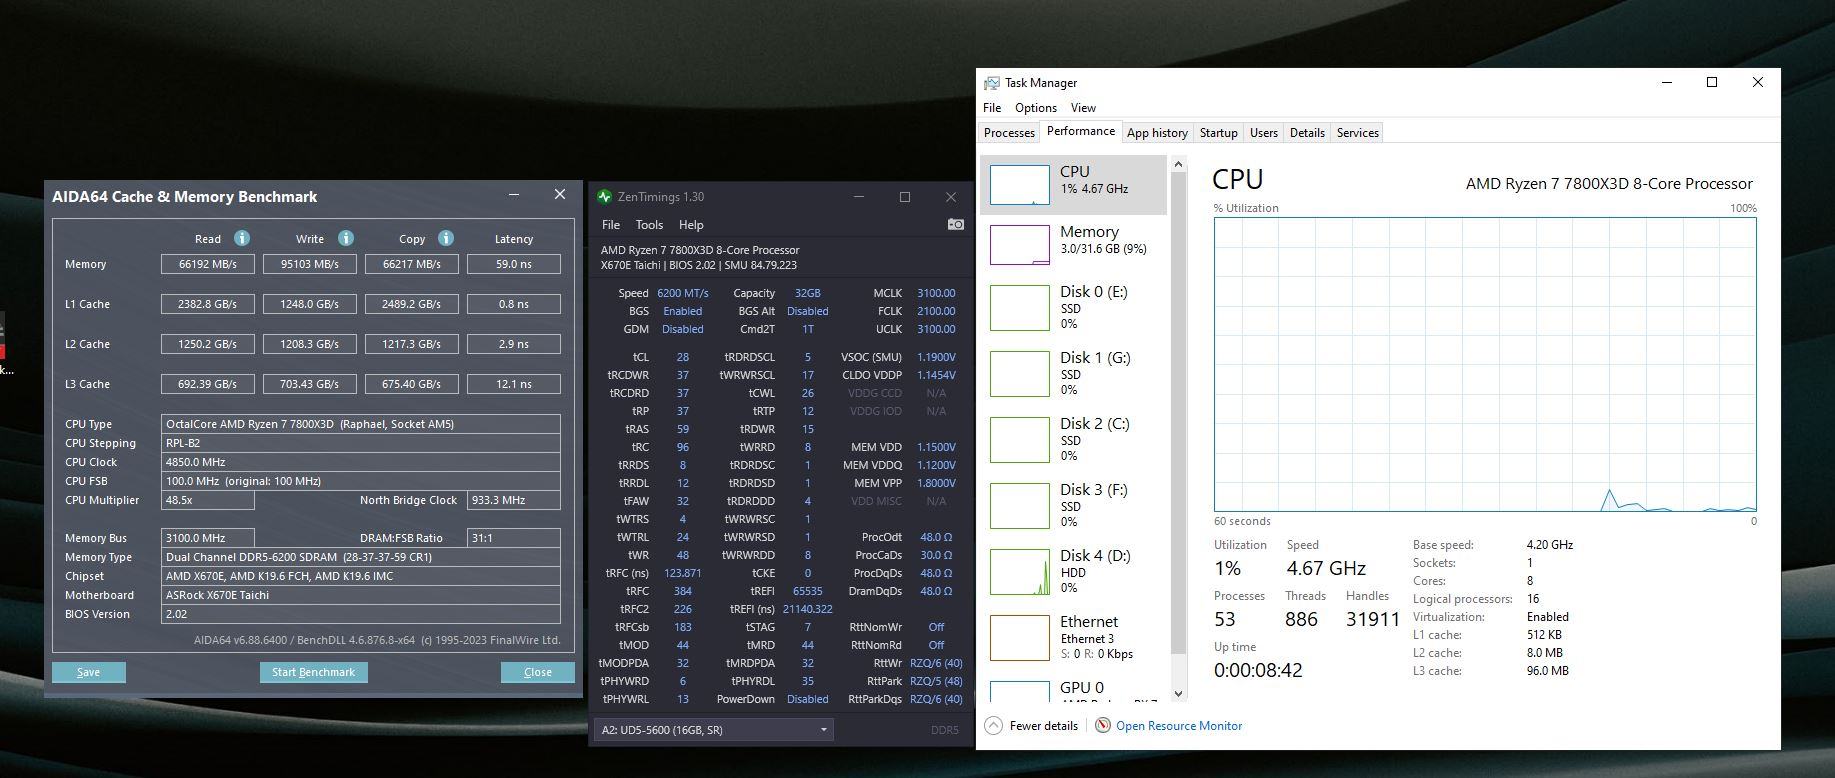Open Disk 4 (D:) HDD performance view
Image resolution: width=1835 pixels, height=778 pixels.
(x=1072, y=571)
